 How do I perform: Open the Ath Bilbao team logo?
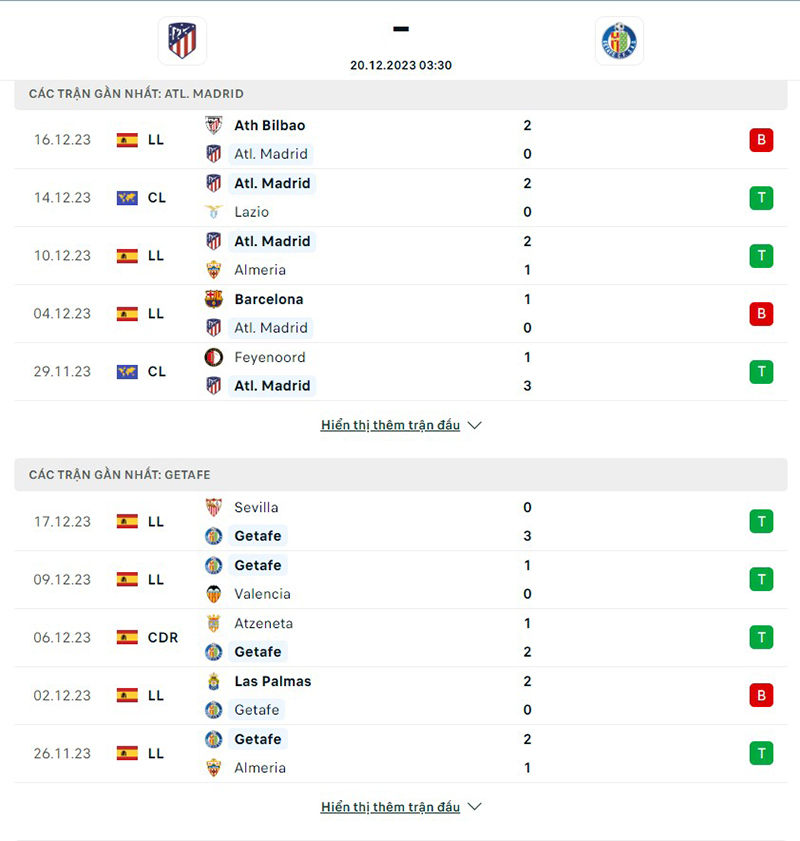click(213, 125)
